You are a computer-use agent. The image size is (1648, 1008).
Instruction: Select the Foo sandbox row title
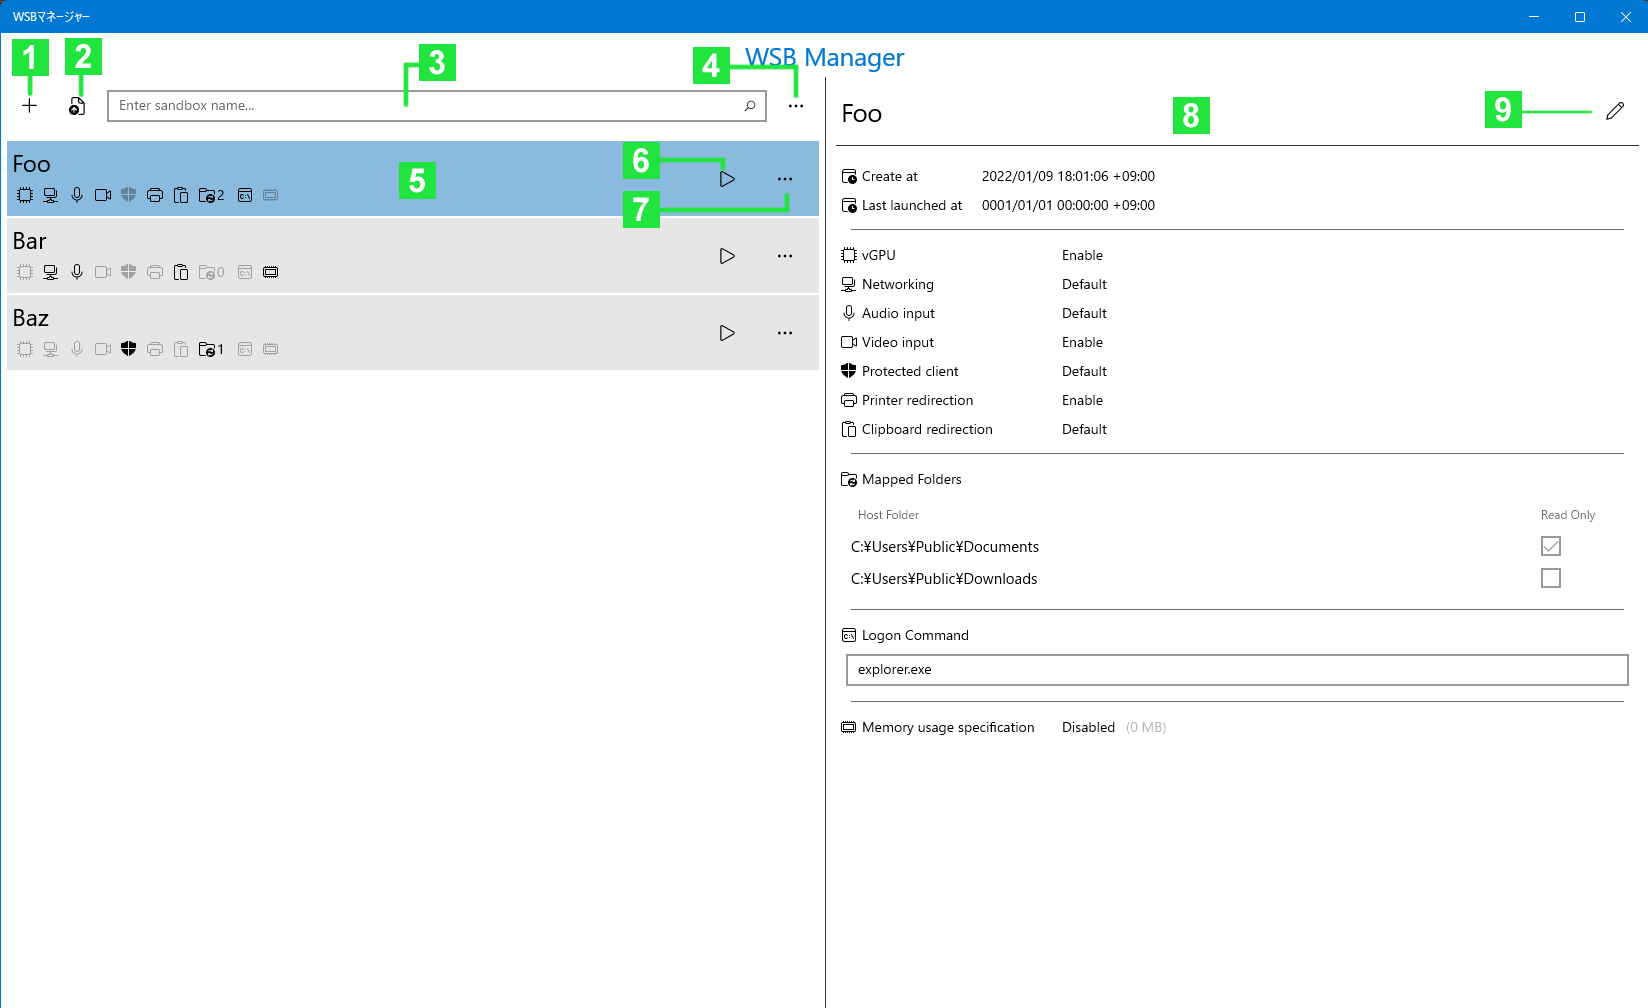click(x=32, y=164)
